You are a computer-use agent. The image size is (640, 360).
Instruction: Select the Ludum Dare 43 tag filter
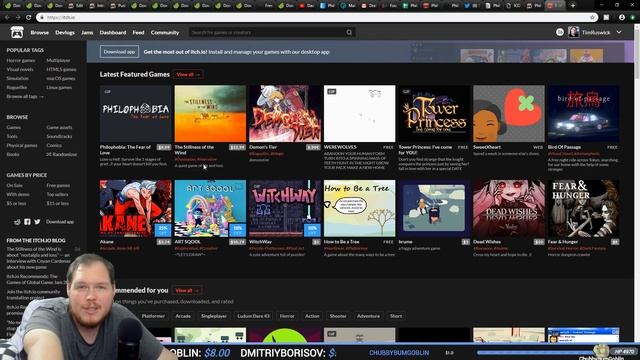pyautogui.click(x=253, y=316)
